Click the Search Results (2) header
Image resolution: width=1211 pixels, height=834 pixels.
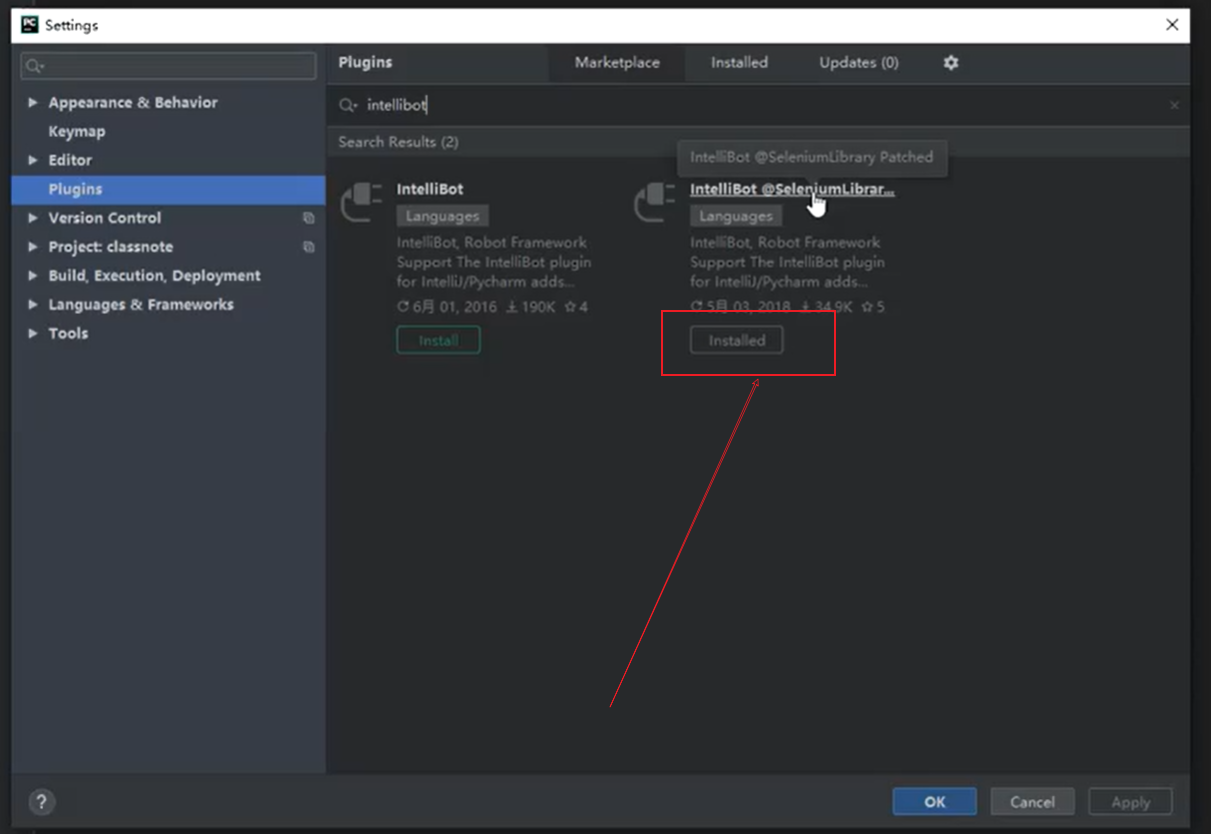tap(398, 142)
